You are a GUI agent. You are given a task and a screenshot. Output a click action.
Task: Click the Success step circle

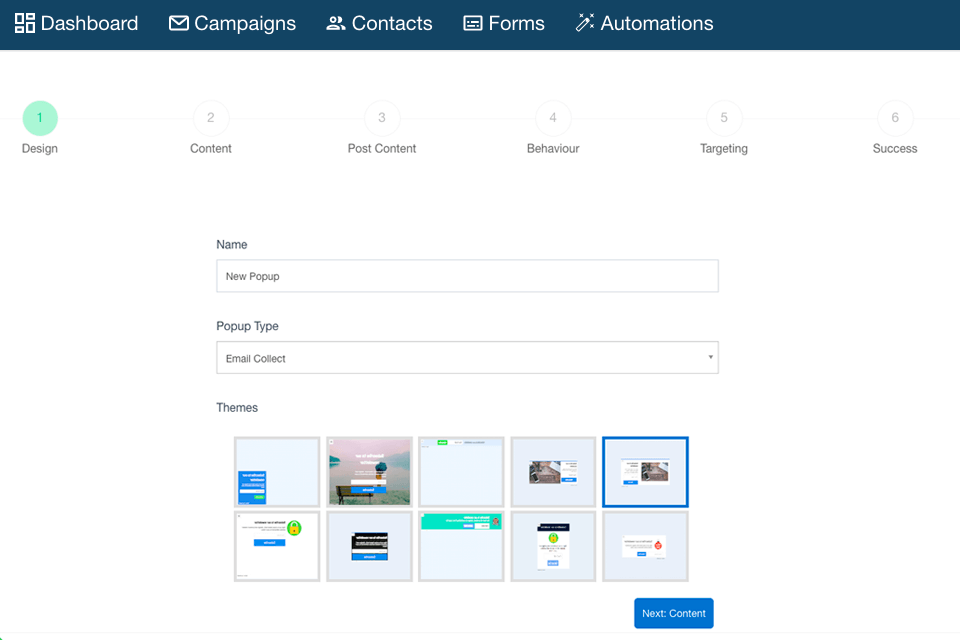(894, 117)
